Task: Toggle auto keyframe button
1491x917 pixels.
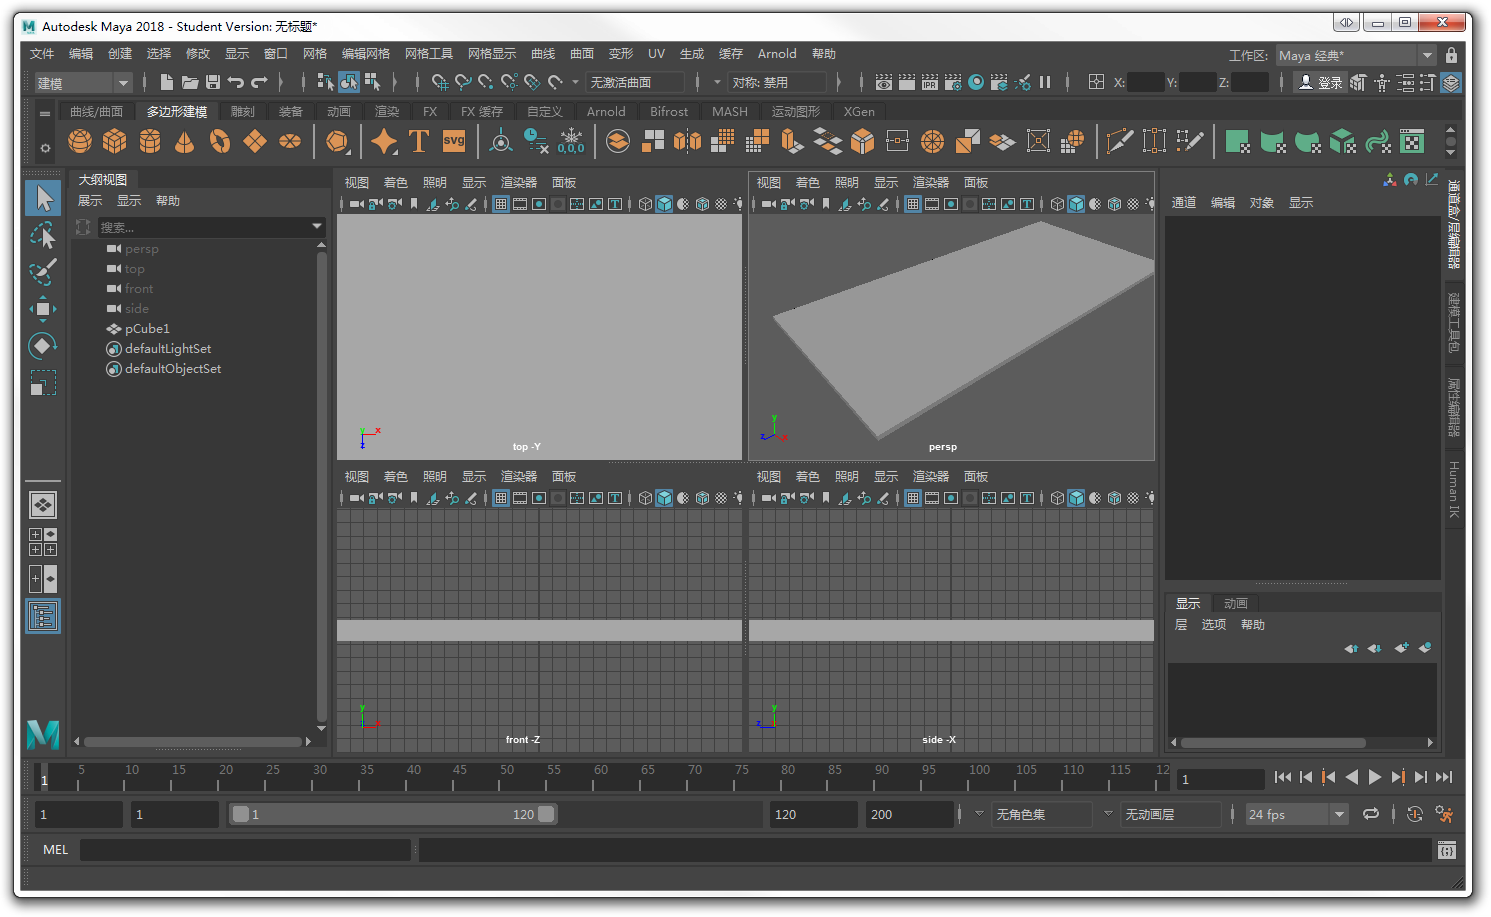Action: point(1414,814)
